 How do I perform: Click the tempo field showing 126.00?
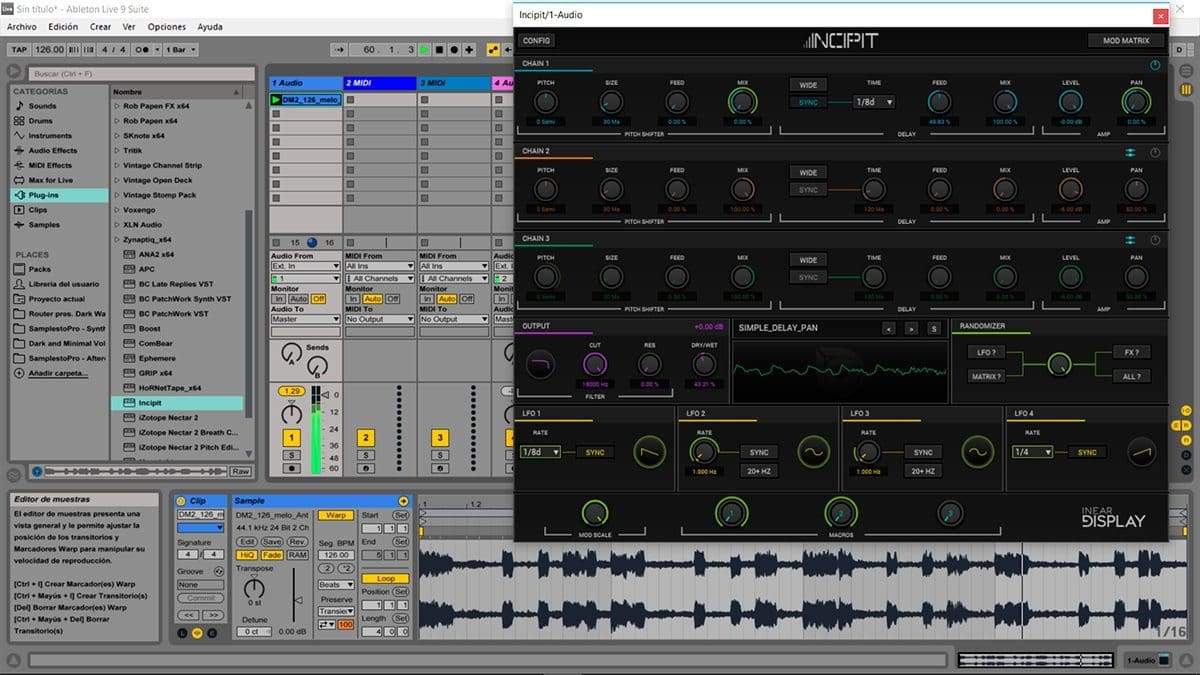49,49
